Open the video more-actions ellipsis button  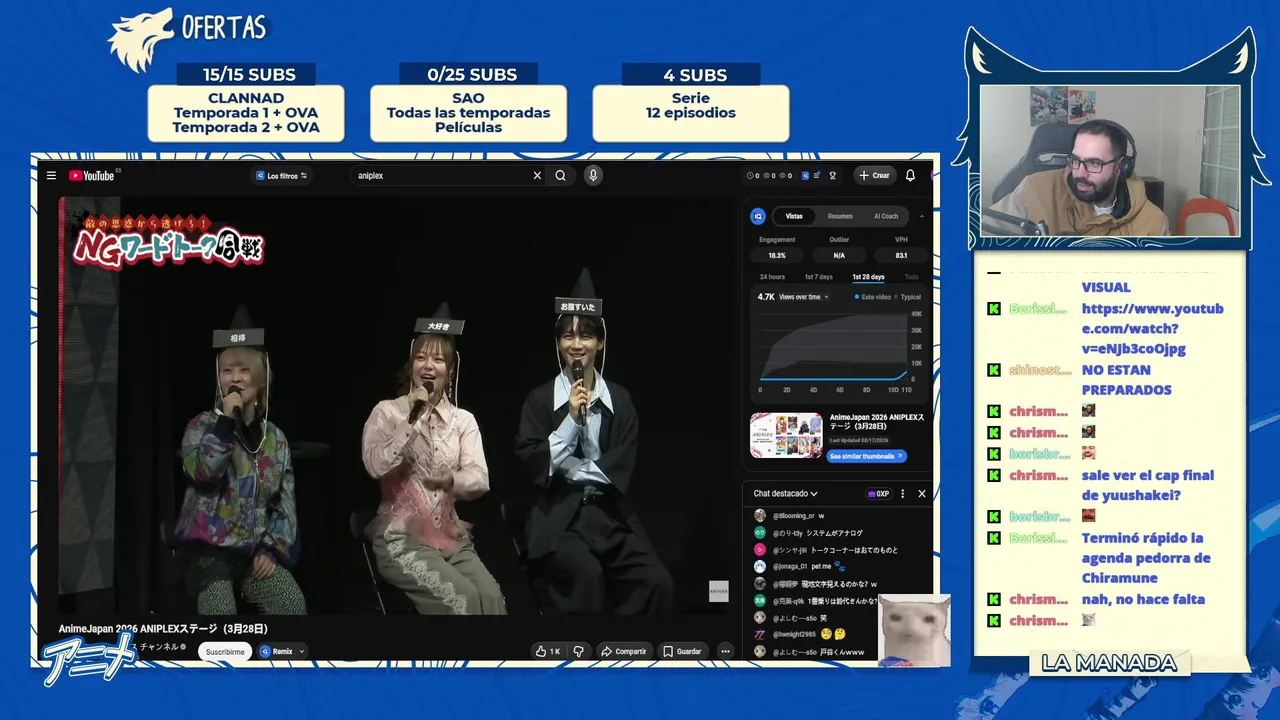coord(726,651)
